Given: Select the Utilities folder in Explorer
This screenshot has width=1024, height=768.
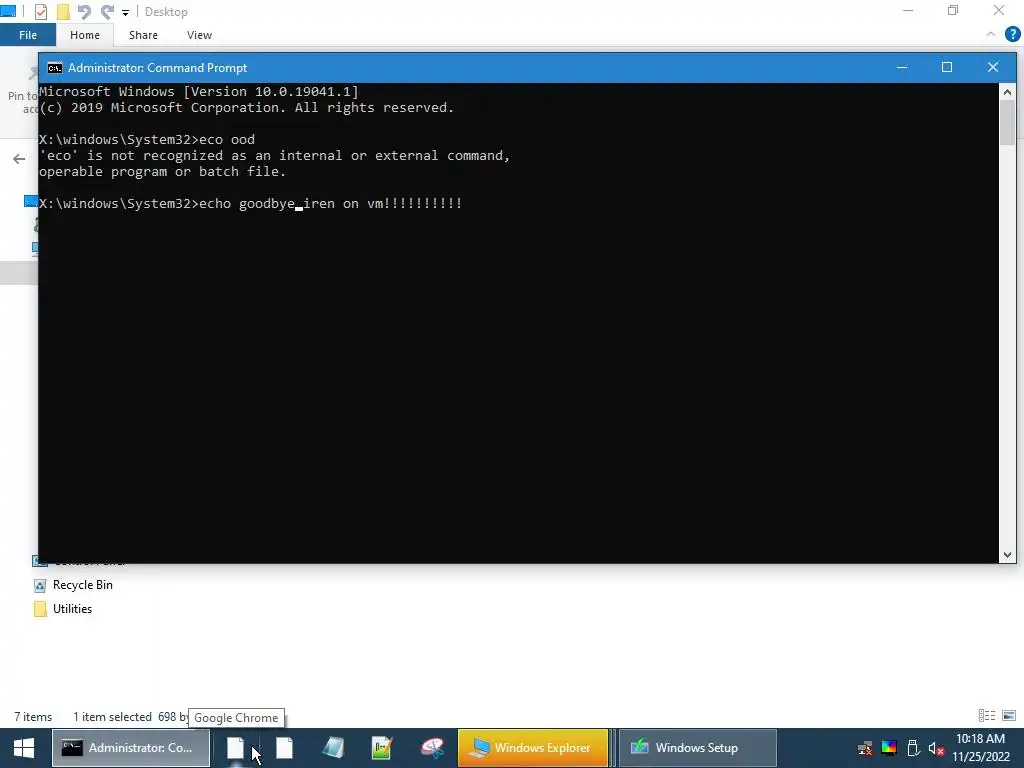Looking at the screenshot, I should coord(72,609).
